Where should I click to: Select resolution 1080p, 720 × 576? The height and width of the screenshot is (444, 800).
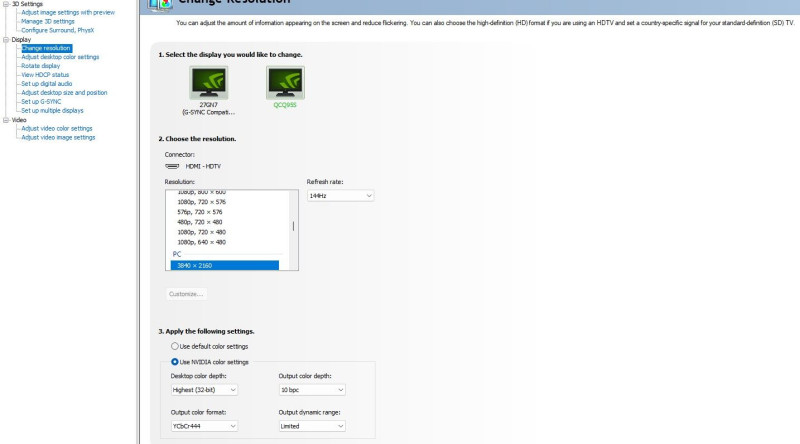(202, 202)
